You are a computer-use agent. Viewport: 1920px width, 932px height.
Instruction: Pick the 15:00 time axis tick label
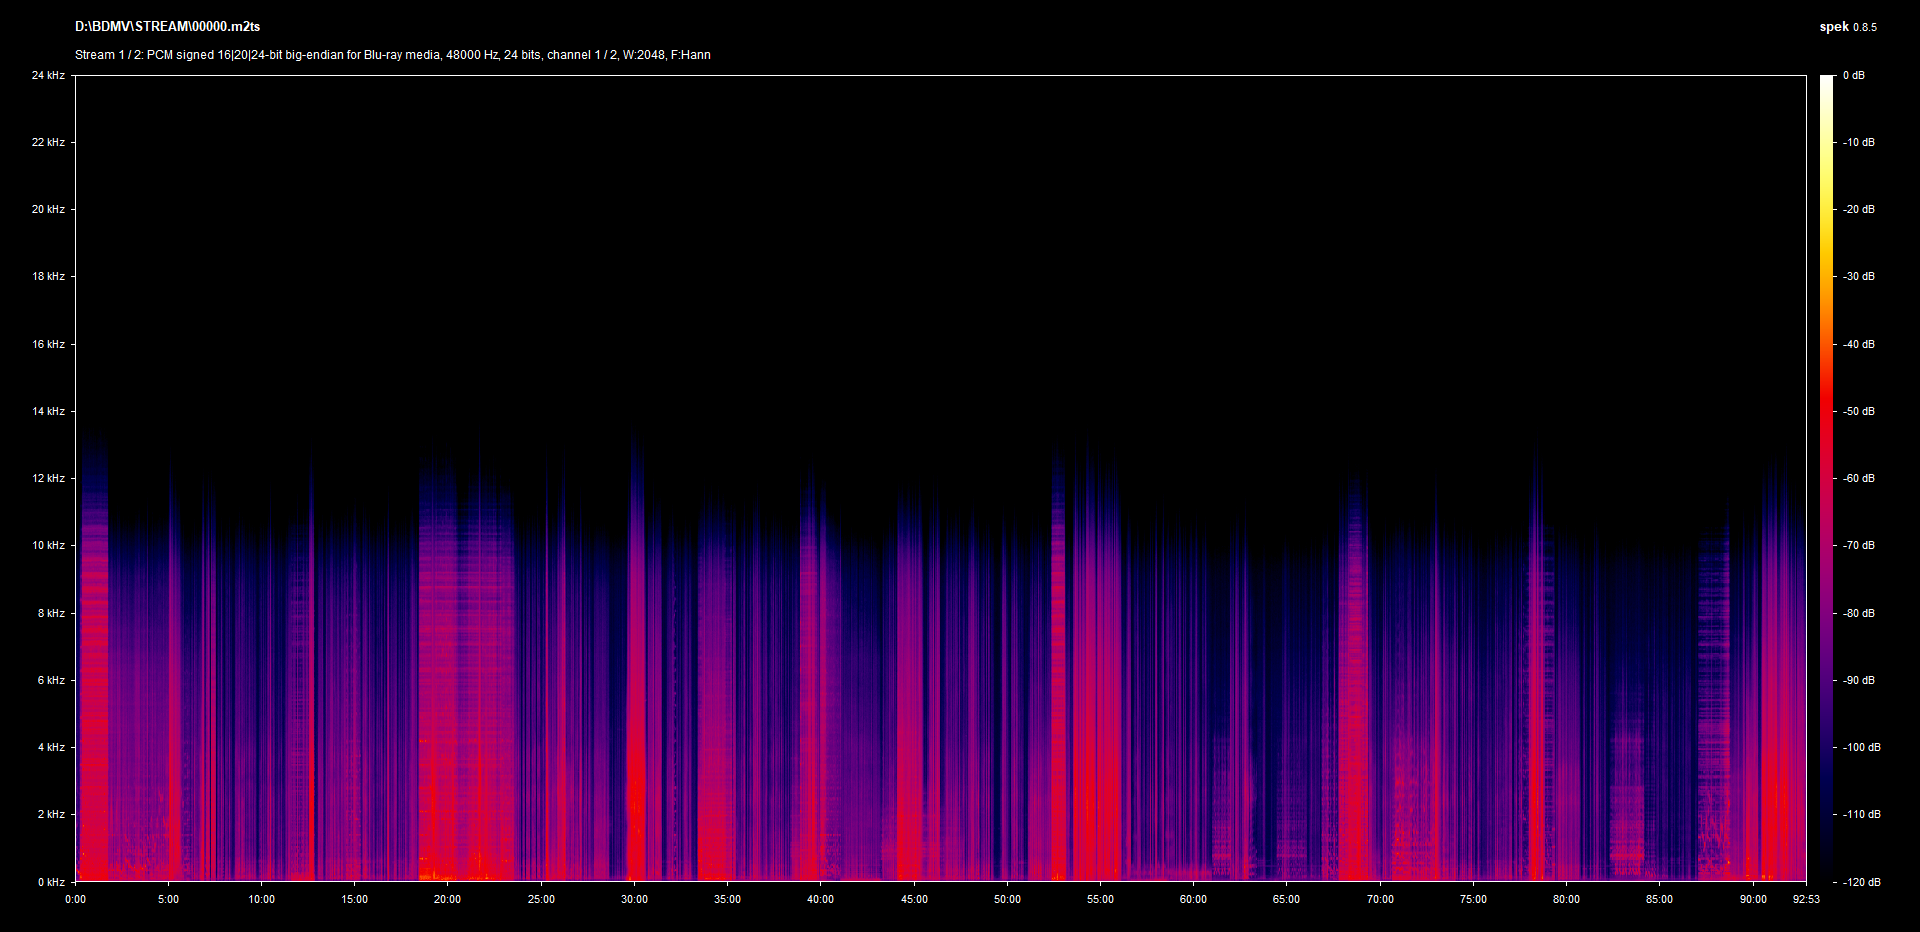point(354,899)
